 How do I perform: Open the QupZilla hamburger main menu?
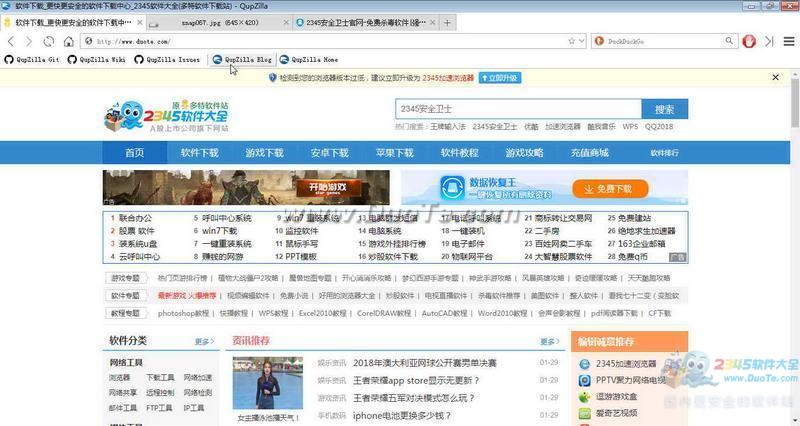(789, 41)
